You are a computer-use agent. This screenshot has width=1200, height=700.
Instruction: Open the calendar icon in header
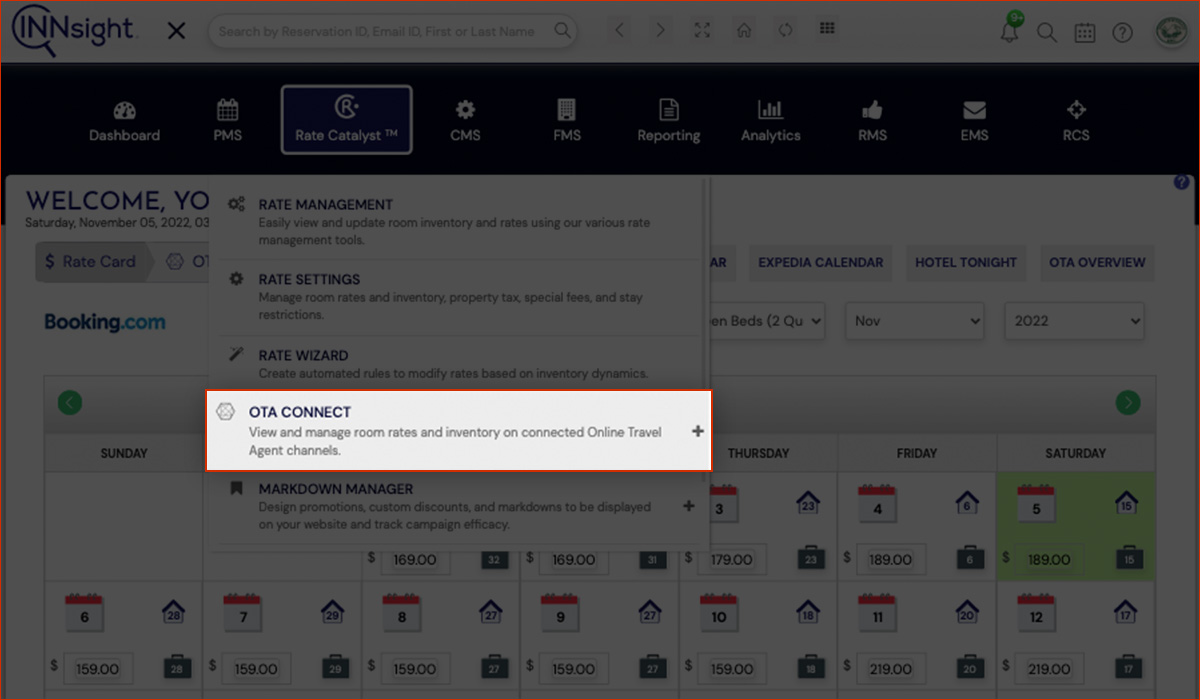(1084, 32)
